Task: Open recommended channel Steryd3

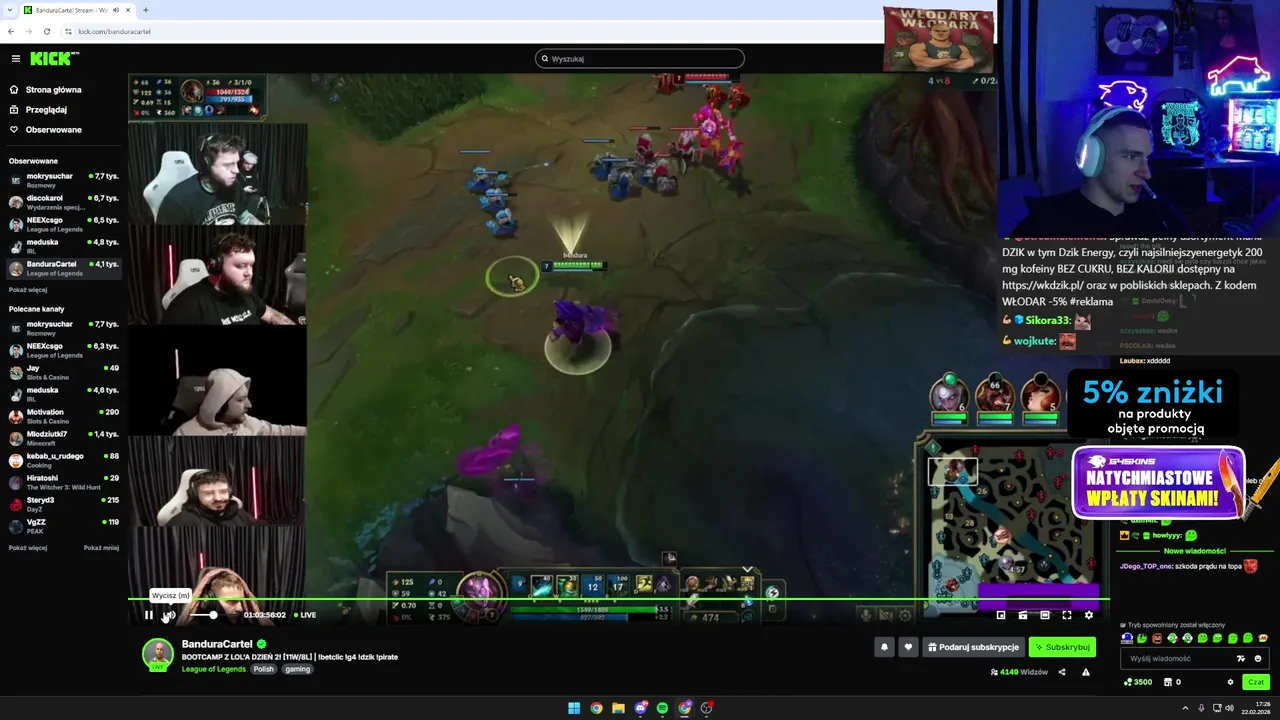Action: [64, 504]
